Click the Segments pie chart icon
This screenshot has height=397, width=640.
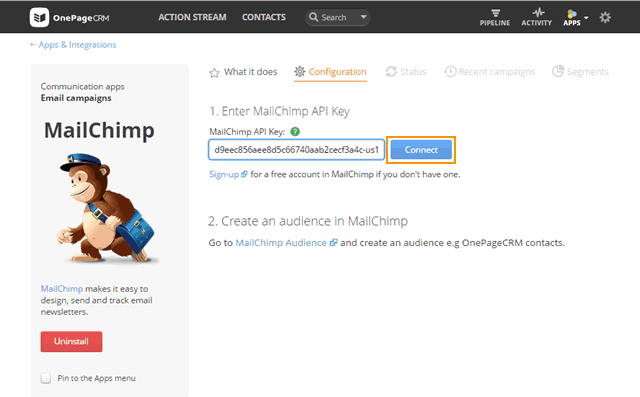[558, 71]
